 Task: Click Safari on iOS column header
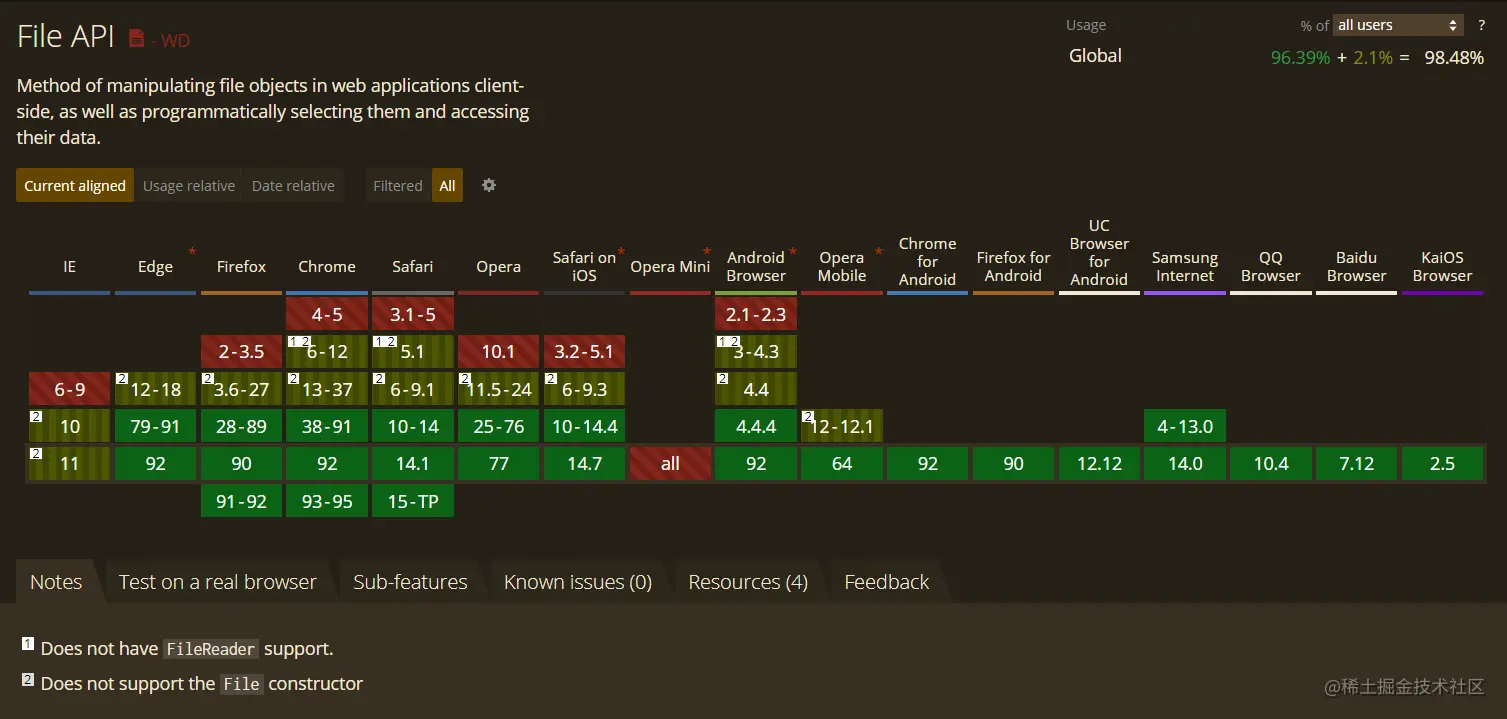[x=584, y=267]
